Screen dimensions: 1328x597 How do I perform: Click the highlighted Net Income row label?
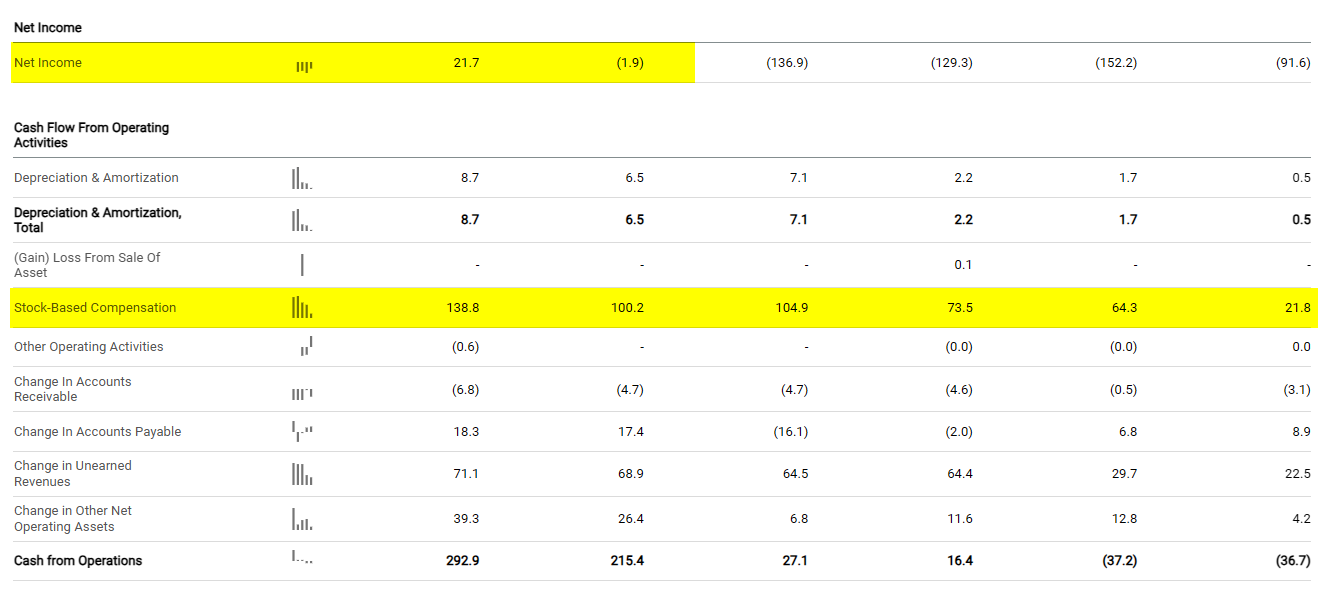coord(48,63)
